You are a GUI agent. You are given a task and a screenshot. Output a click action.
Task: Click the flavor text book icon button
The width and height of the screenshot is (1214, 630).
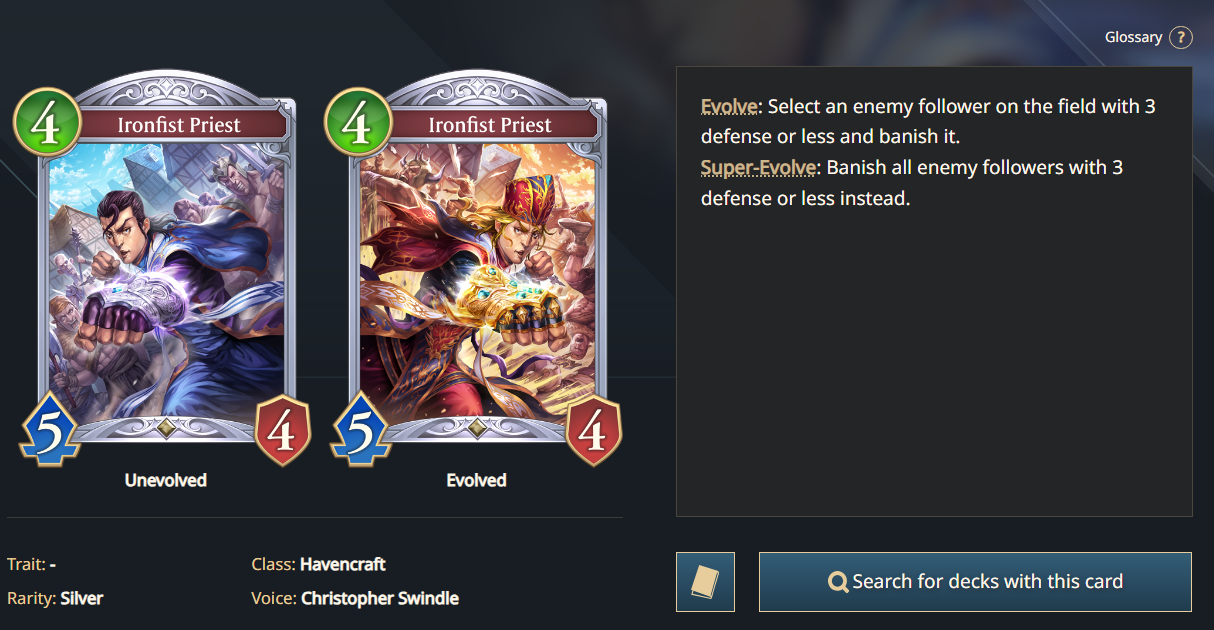tap(705, 581)
